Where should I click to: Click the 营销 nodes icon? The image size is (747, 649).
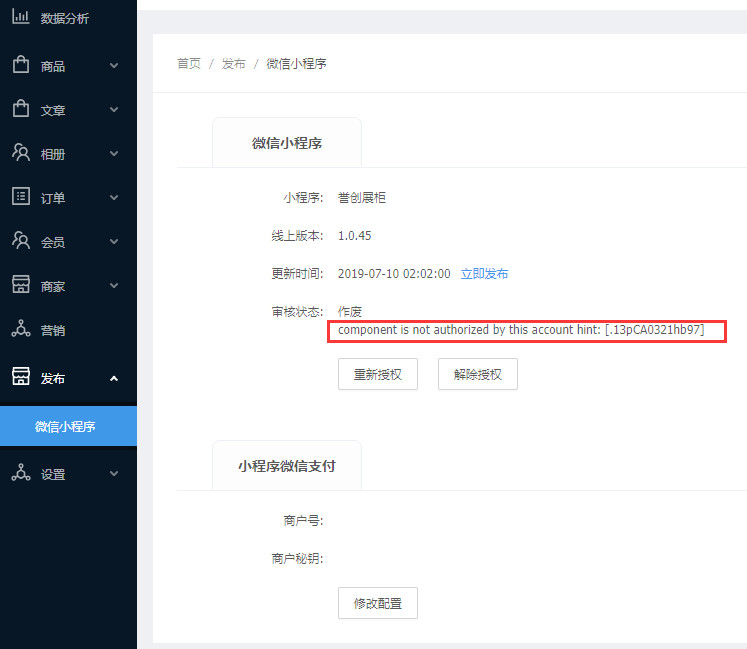pos(20,328)
